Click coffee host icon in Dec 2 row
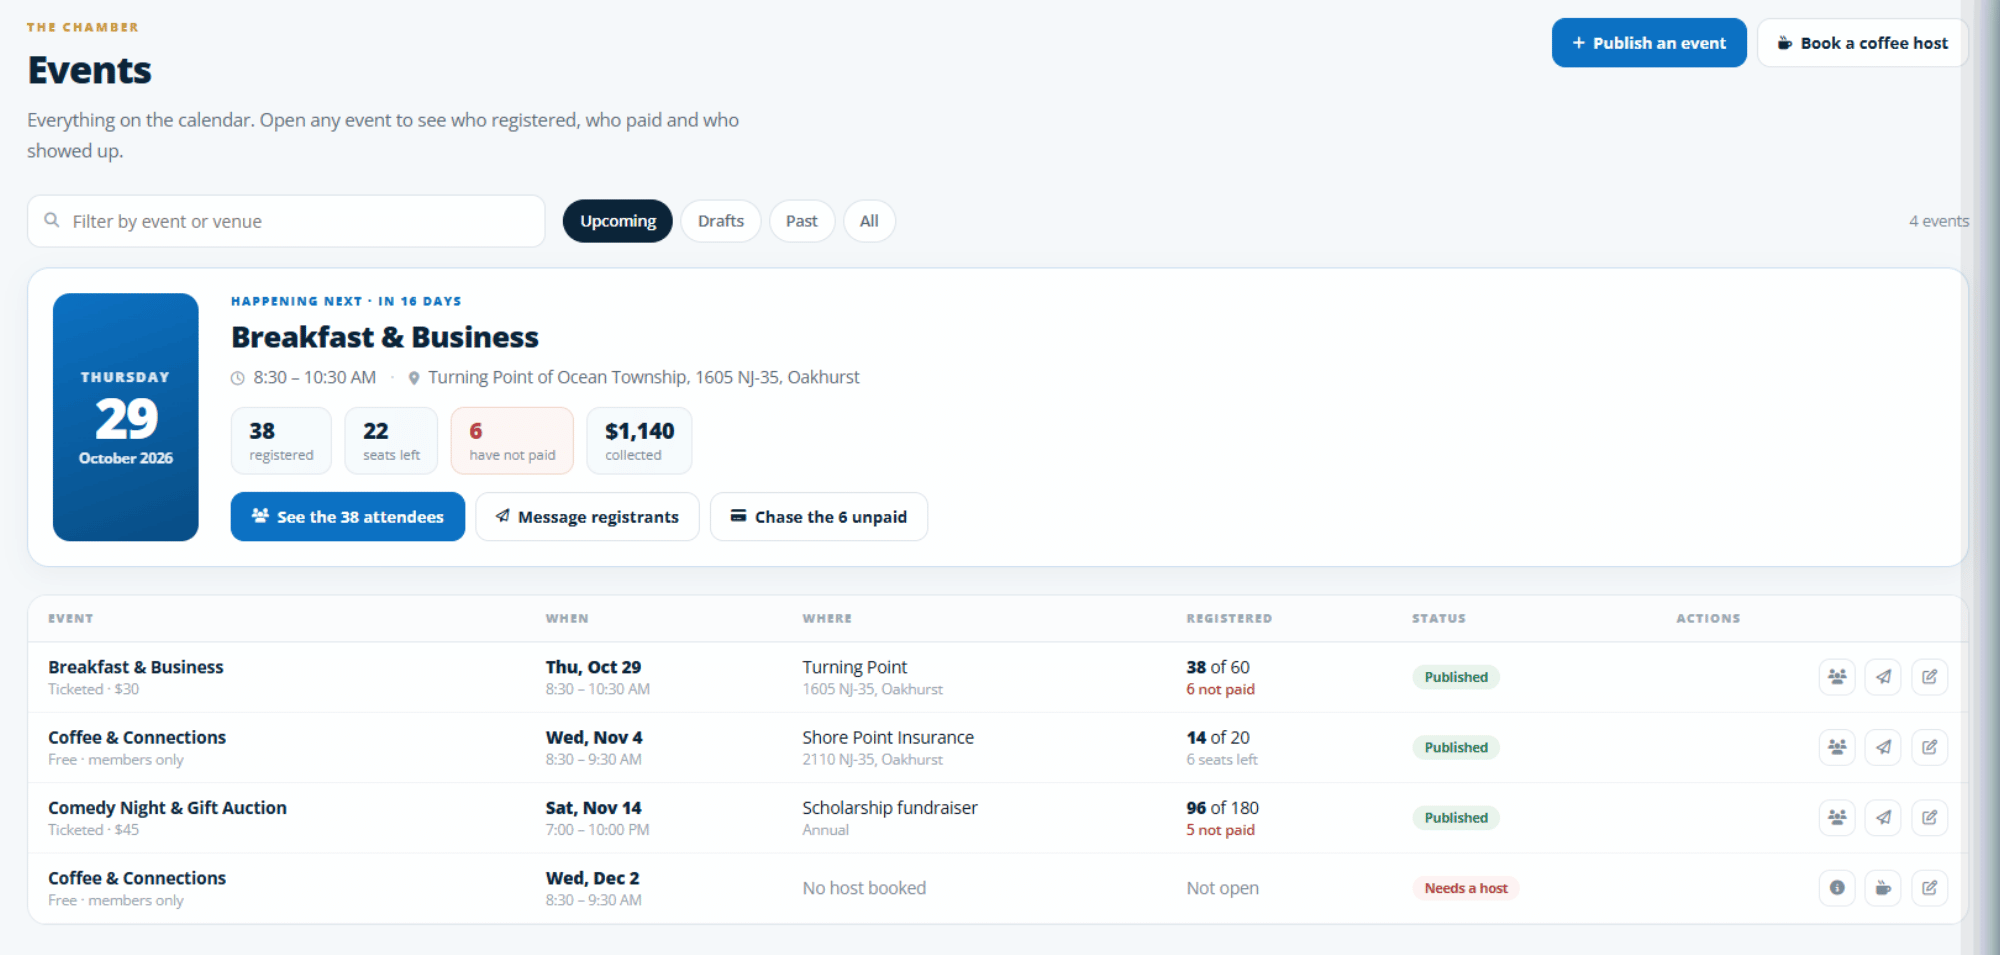This screenshot has height=955, width=2001. point(1883,888)
